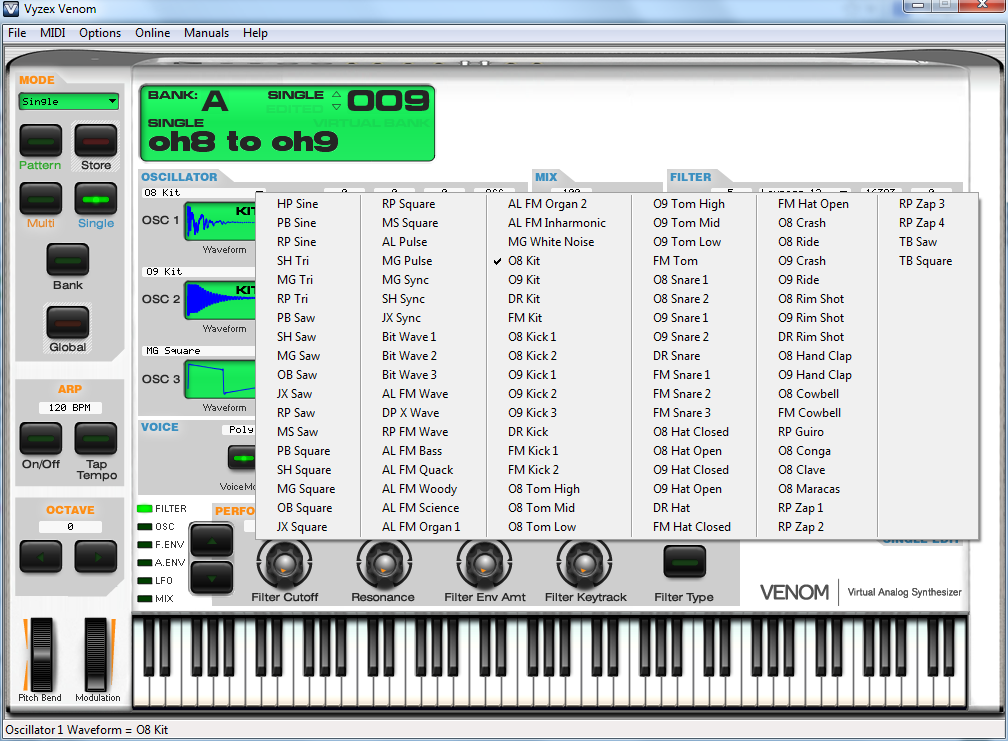Click the Filter Env Amt knob
1008x741 pixels.
point(484,564)
